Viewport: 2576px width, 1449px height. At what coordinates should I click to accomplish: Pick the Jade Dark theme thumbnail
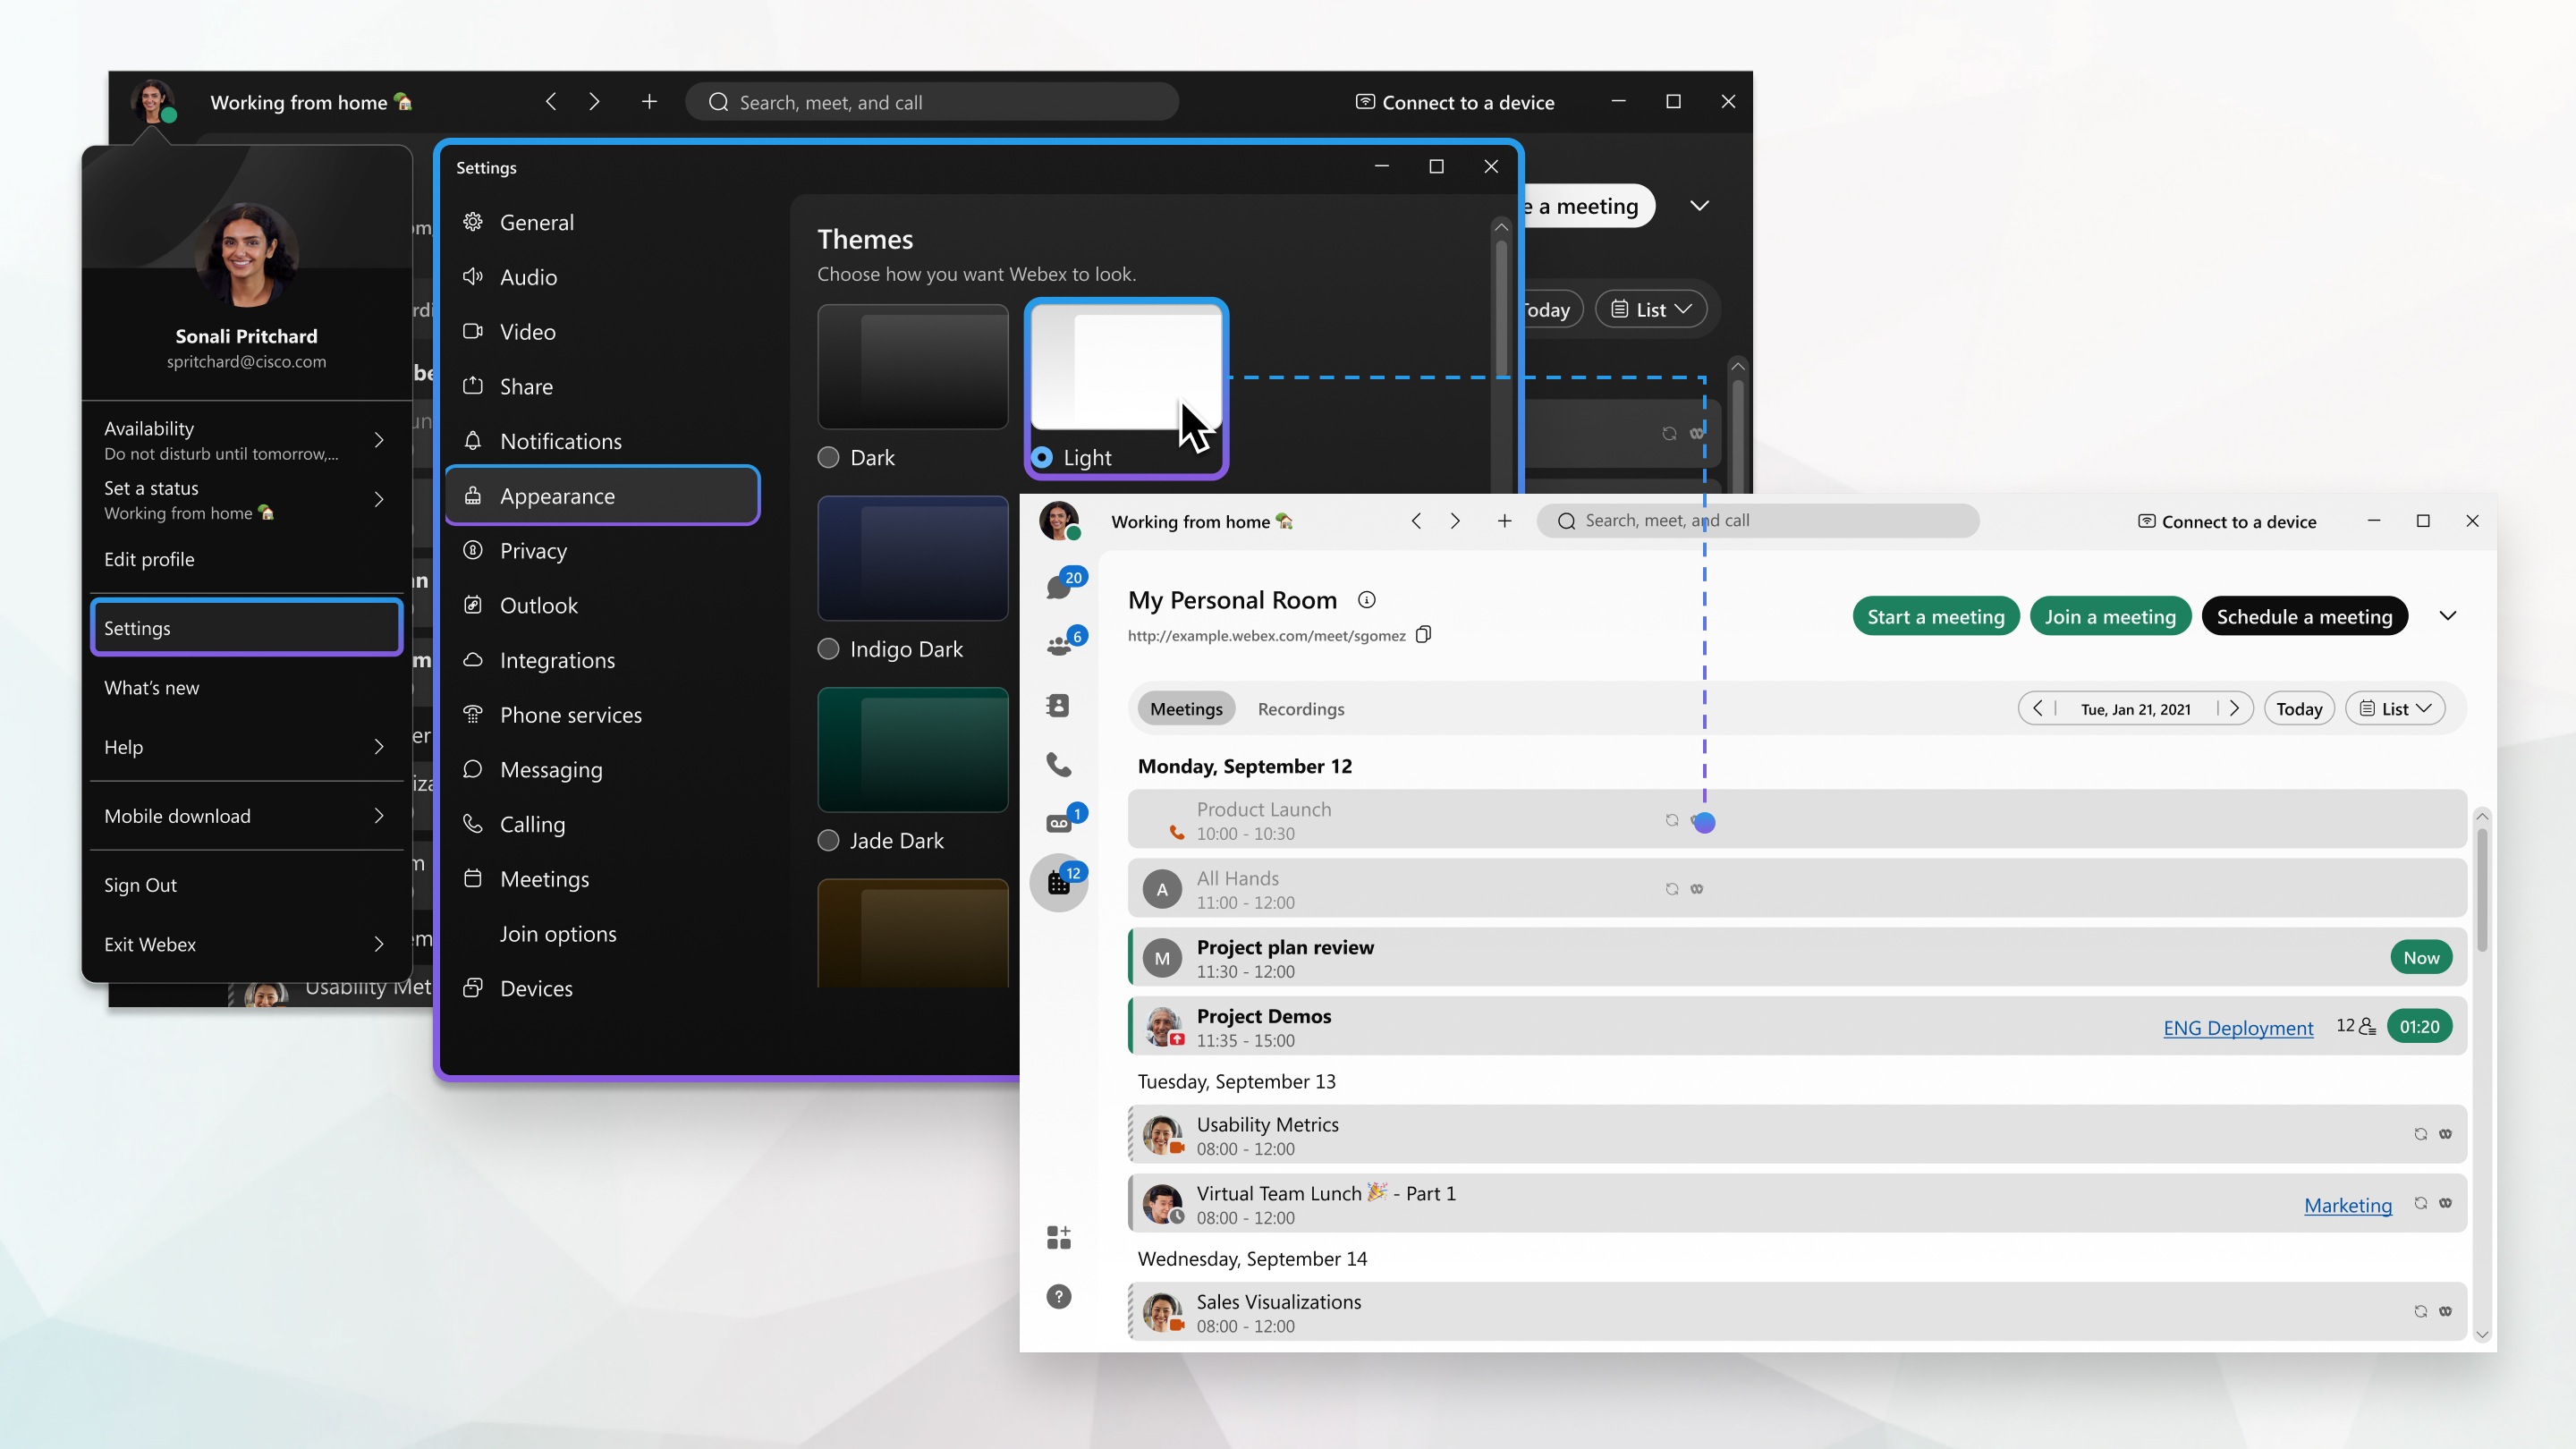(911, 750)
